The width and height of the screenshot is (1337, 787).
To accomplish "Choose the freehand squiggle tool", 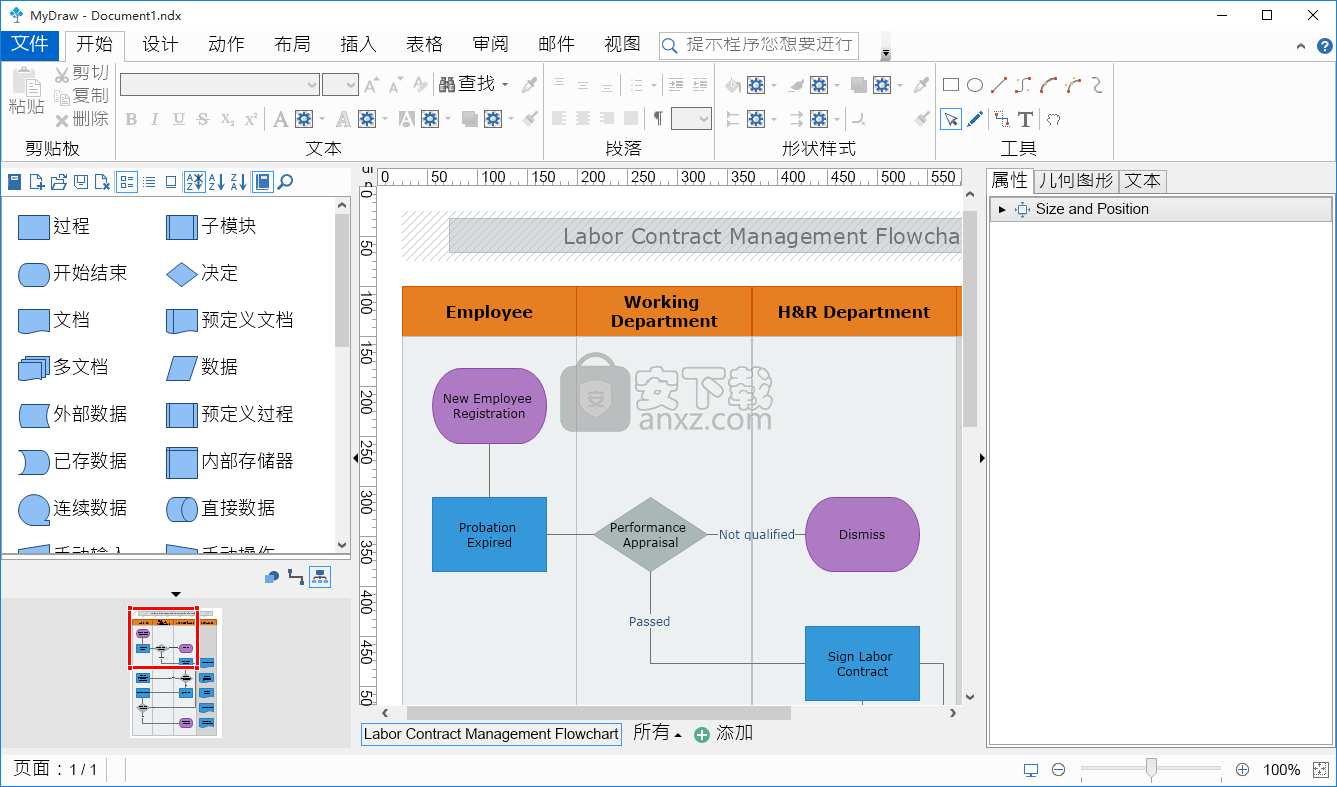I will 1097,85.
